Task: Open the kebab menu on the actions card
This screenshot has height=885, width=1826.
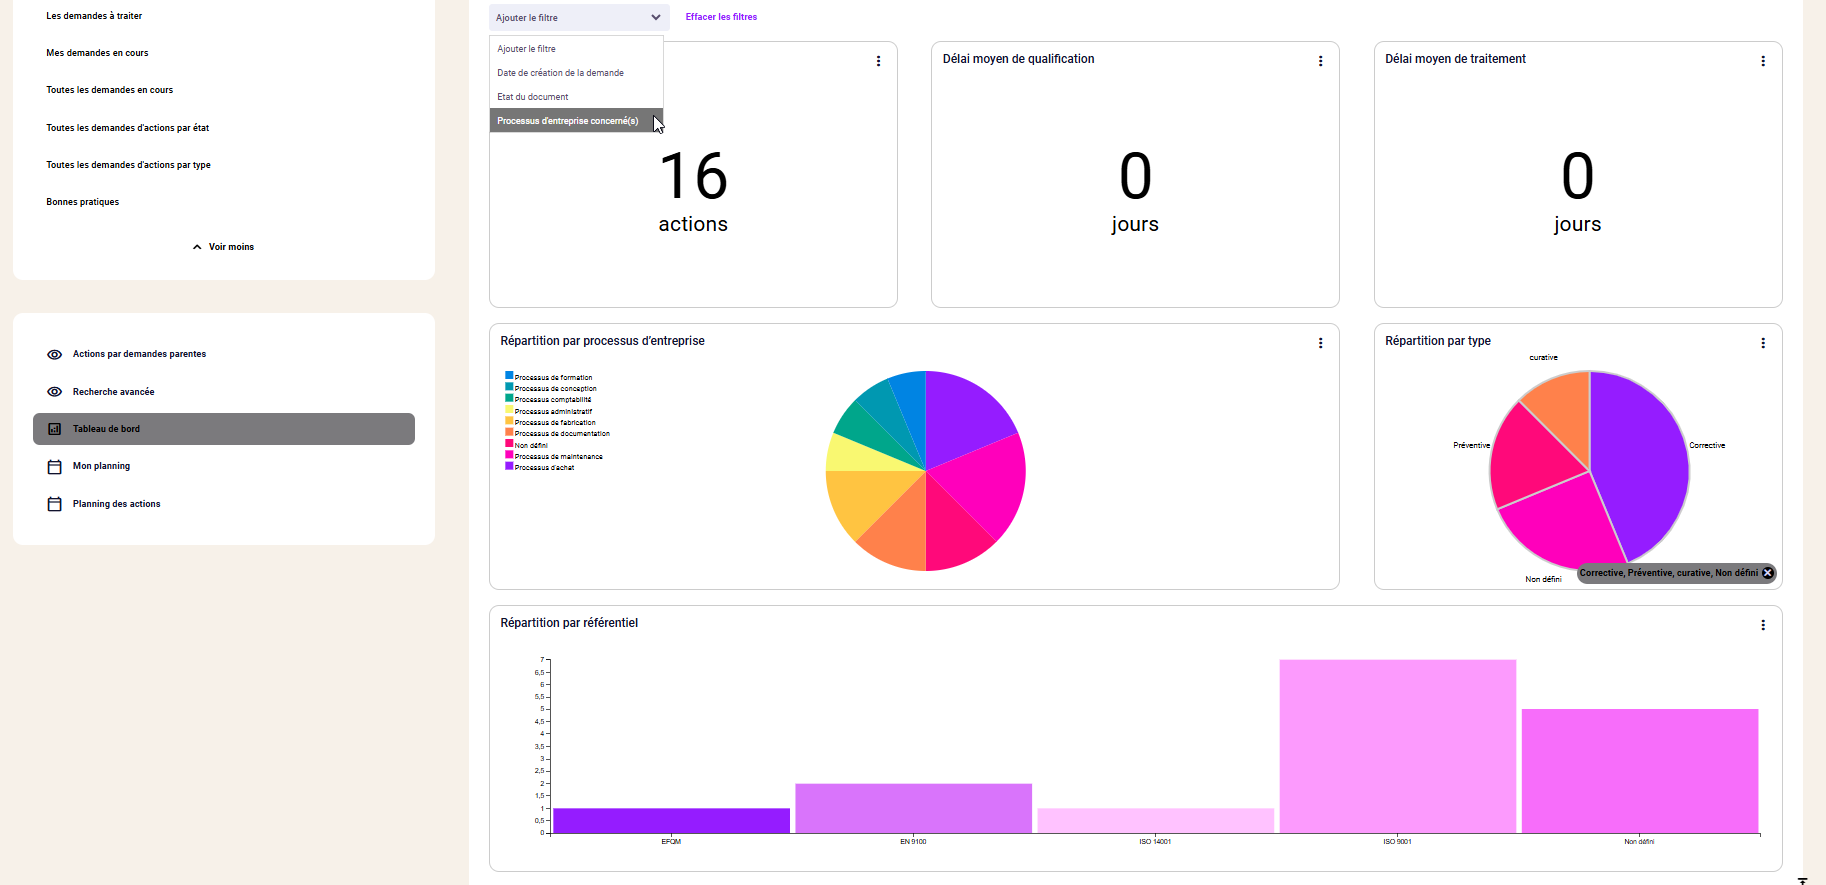Action: point(878,61)
